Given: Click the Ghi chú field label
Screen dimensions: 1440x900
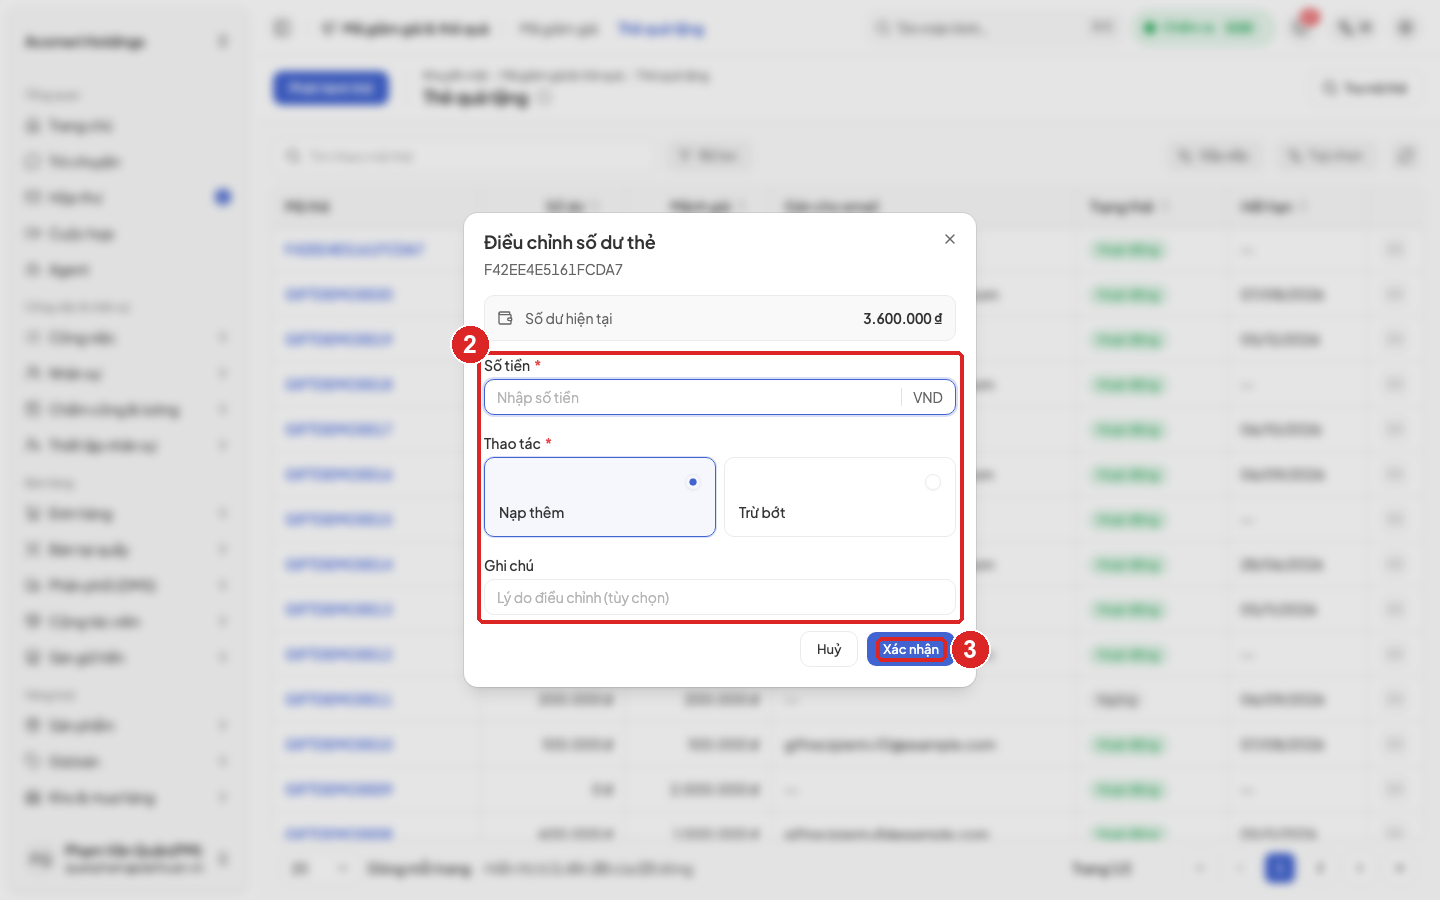Looking at the screenshot, I should tap(509, 566).
